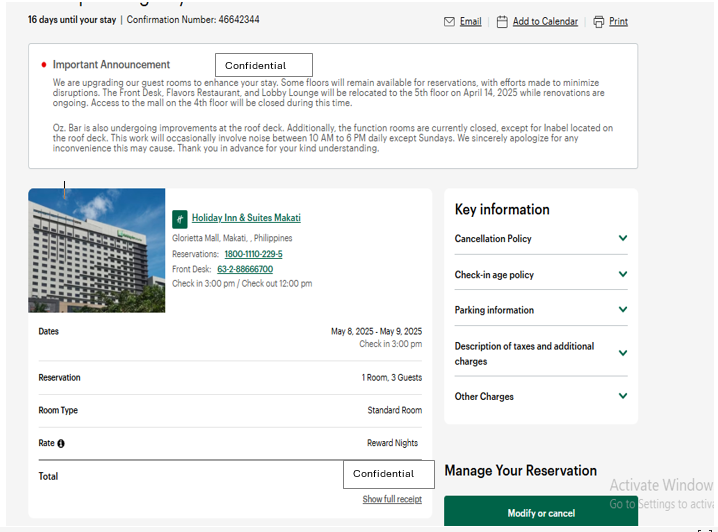Click the 16 days until your stay text
Viewport: 718px width, 532px height.
click(72, 20)
